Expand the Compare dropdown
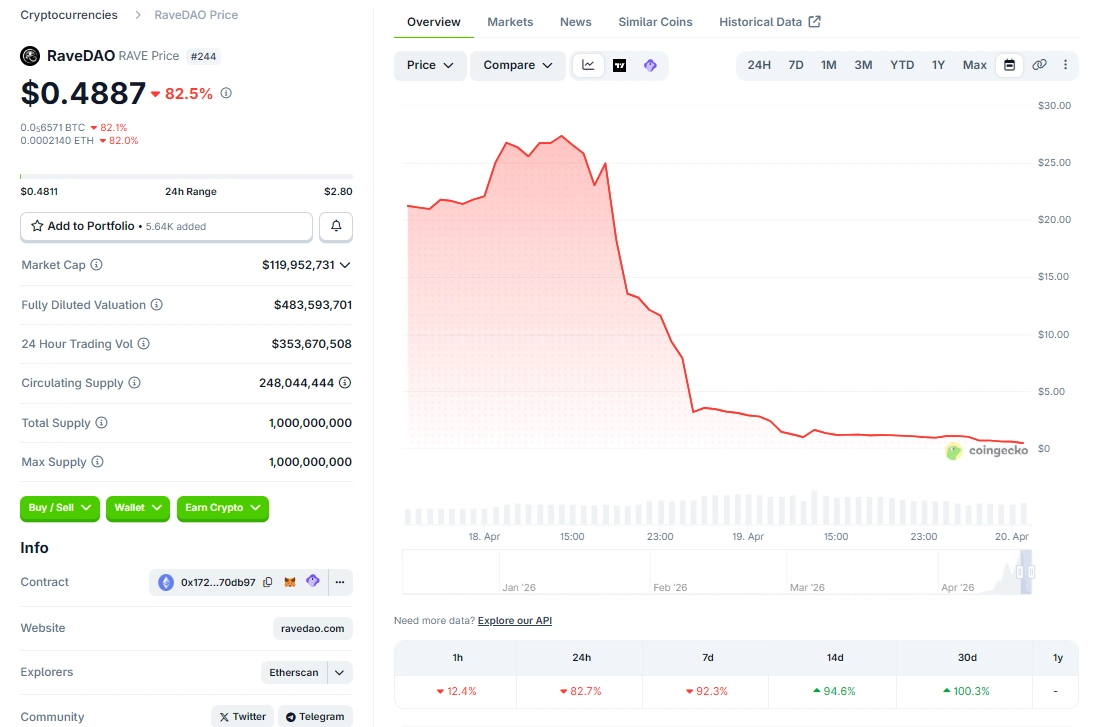This screenshot has width=1101, height=727. point(517,66)
